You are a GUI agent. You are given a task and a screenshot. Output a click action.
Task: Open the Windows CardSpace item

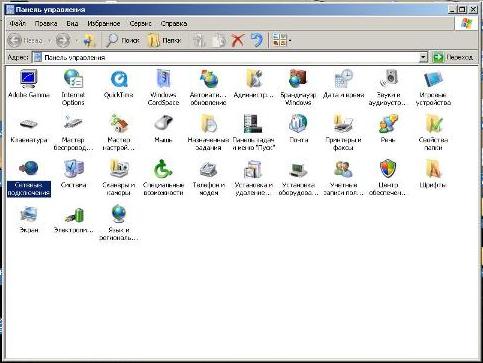163,79
